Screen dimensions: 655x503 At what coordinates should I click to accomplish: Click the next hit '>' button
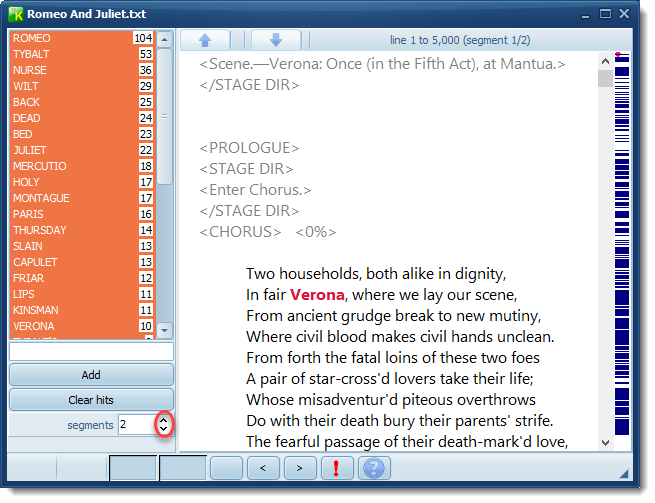coord(300,468)
